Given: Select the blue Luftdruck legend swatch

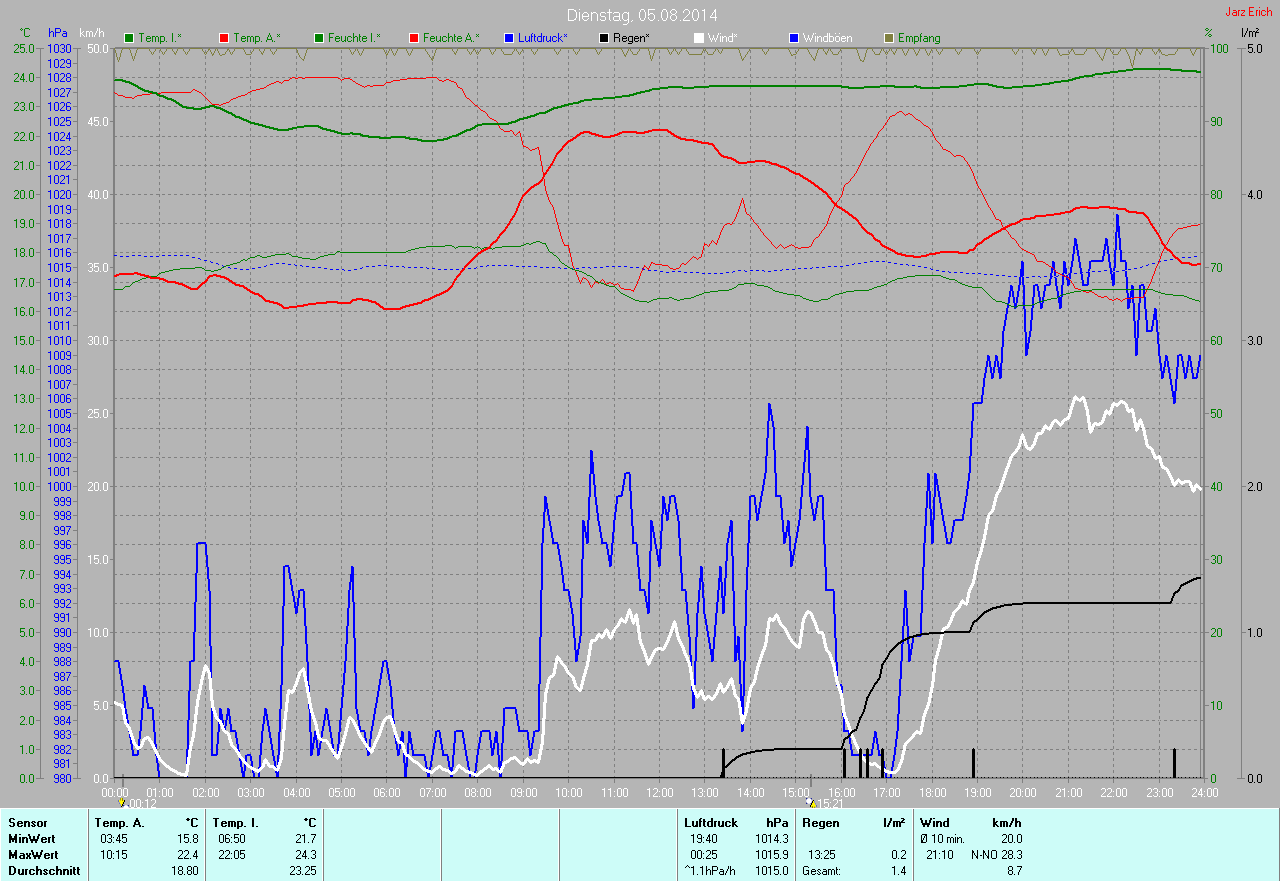Looking at the screenshot, I should click(509, 38).
